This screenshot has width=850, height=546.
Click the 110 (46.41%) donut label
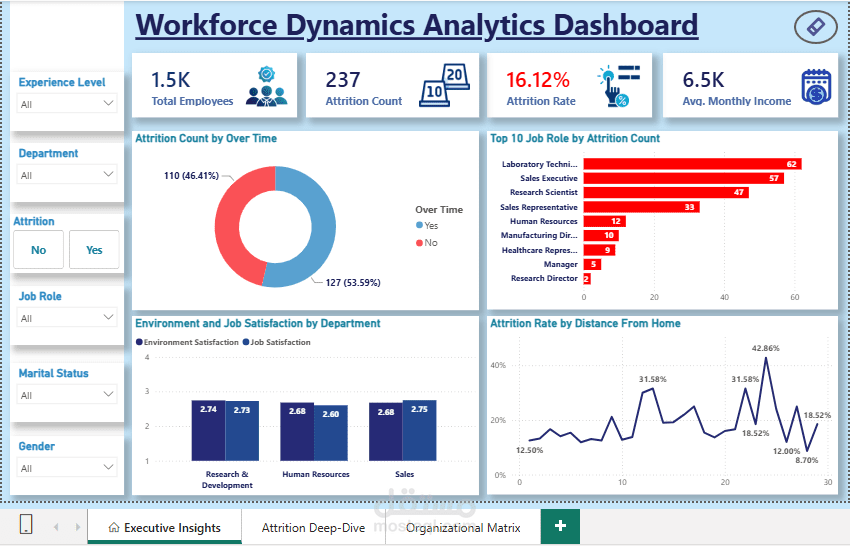191,176
